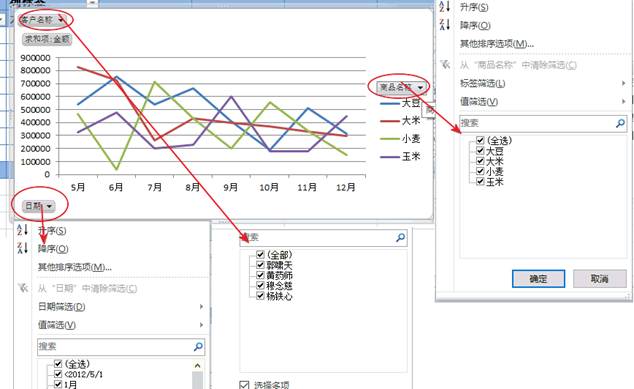Click the 确定 button
The image size is (634, 389).
538,279
